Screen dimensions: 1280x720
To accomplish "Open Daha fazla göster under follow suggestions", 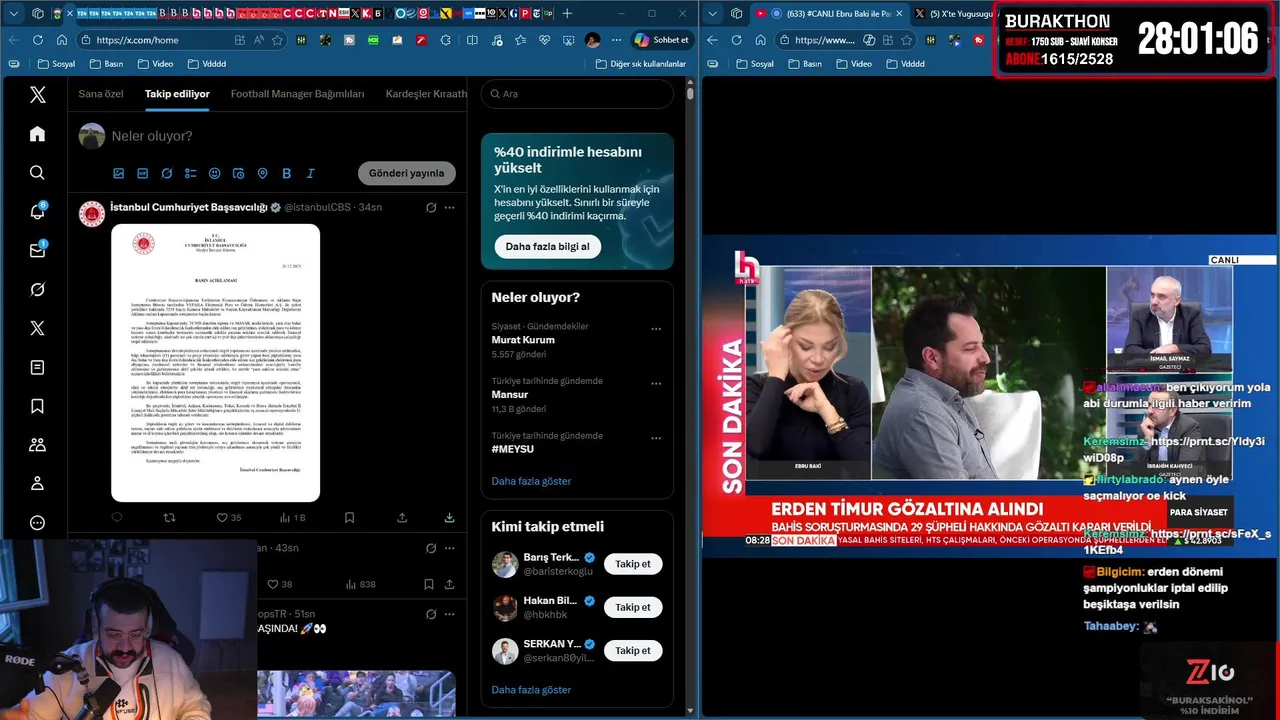I will [531, 690].
